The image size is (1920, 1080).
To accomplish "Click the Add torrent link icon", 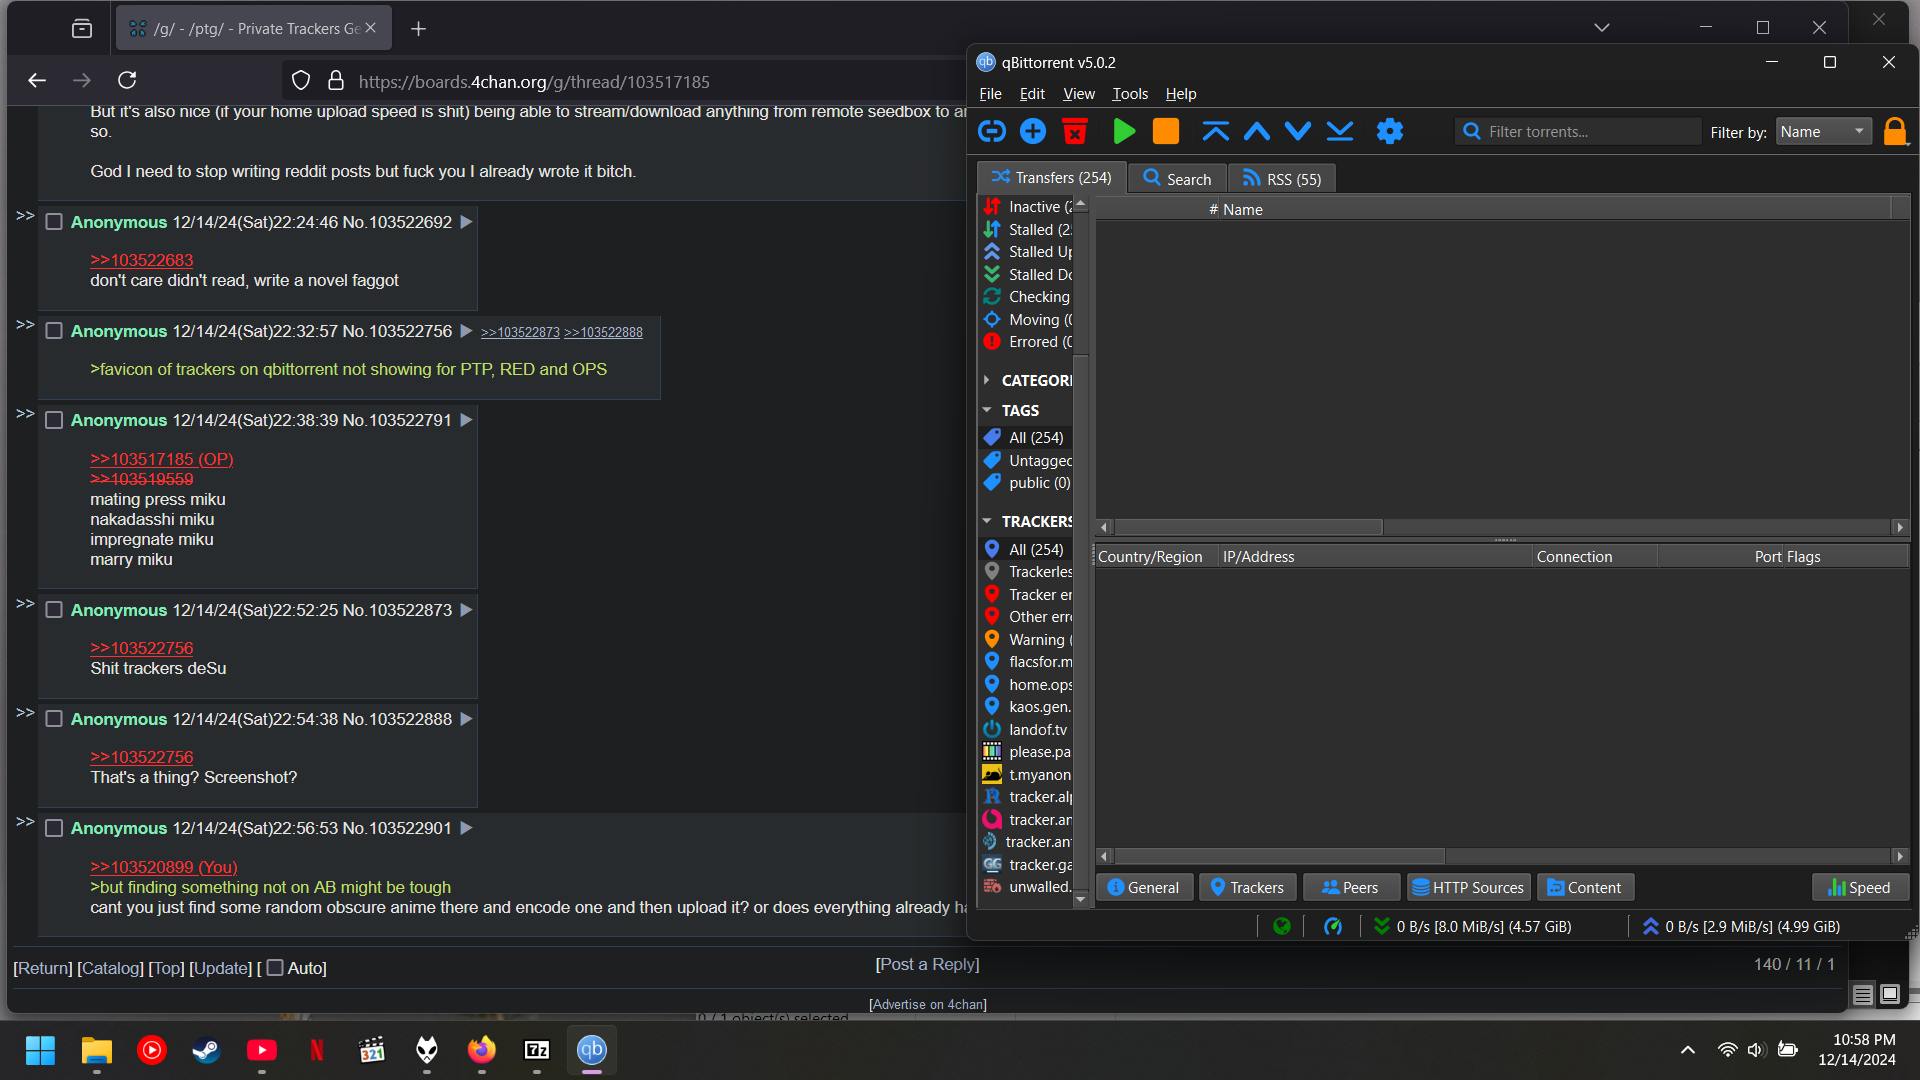I will click(x=991, y=131).
